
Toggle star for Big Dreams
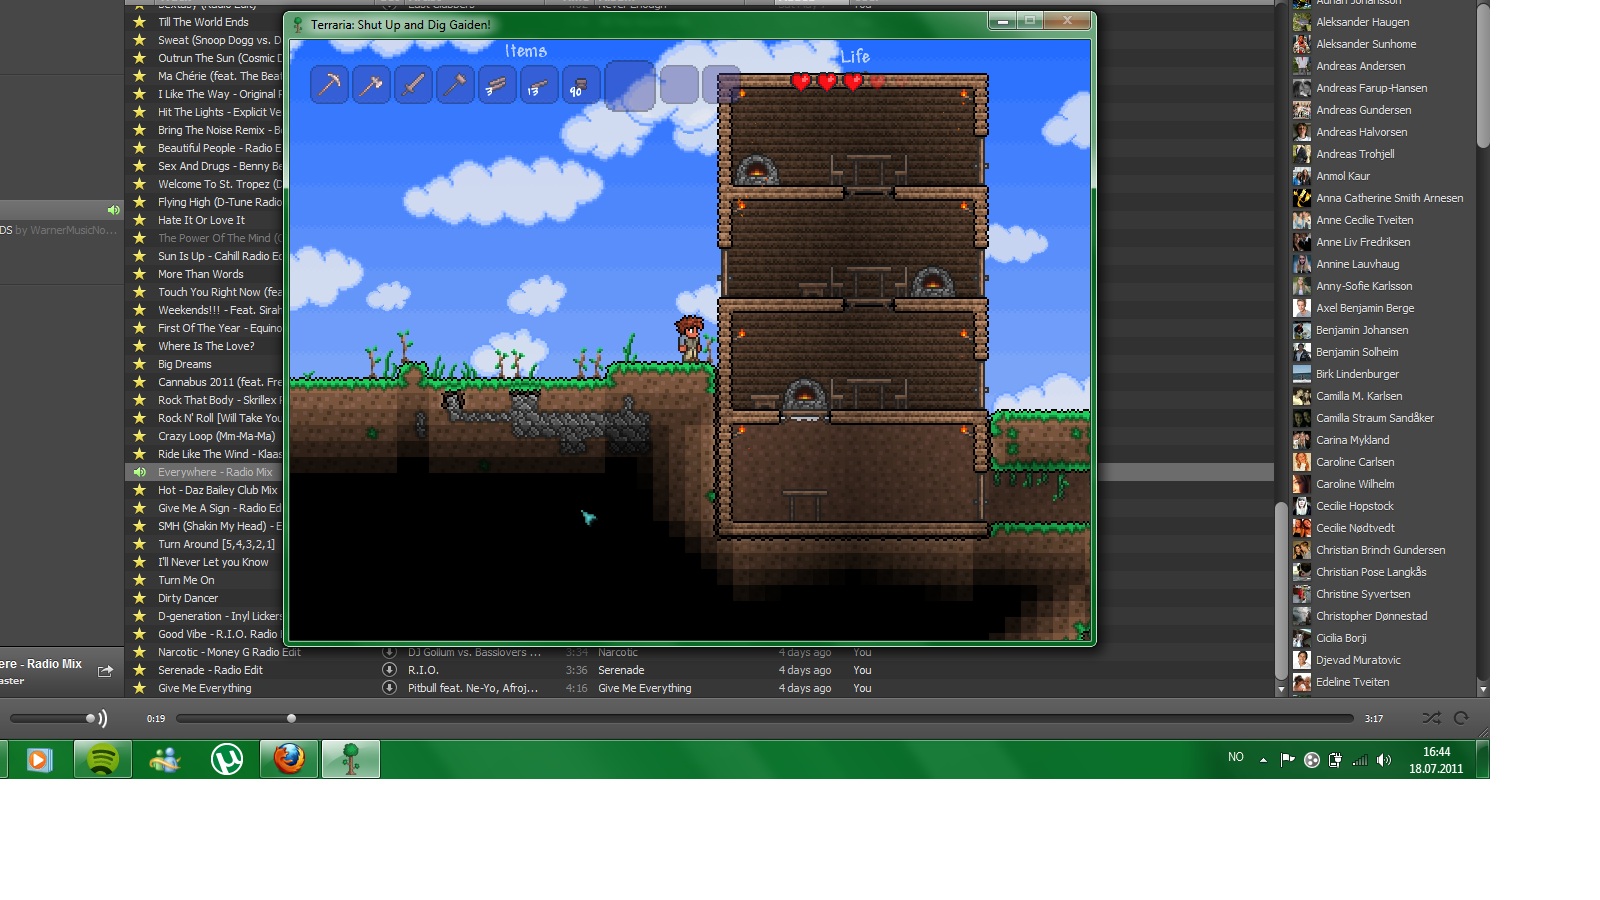coord(140,364)
